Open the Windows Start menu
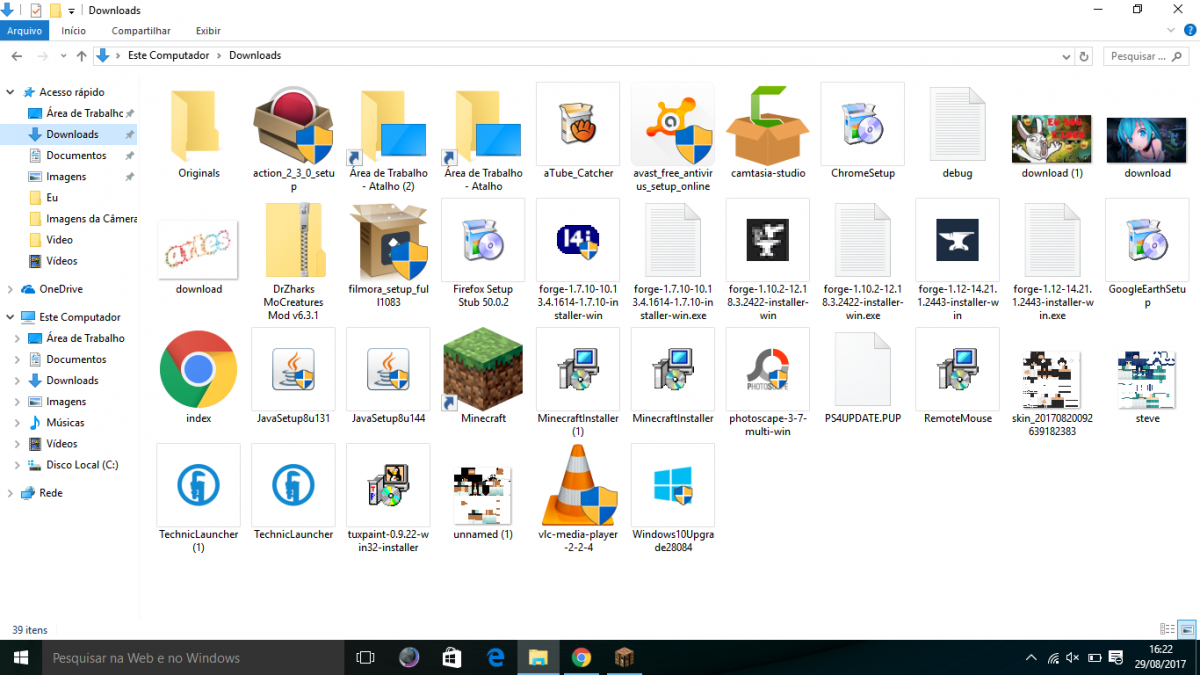The width and height of the screenshot is (1200, 675). point(20,657)
